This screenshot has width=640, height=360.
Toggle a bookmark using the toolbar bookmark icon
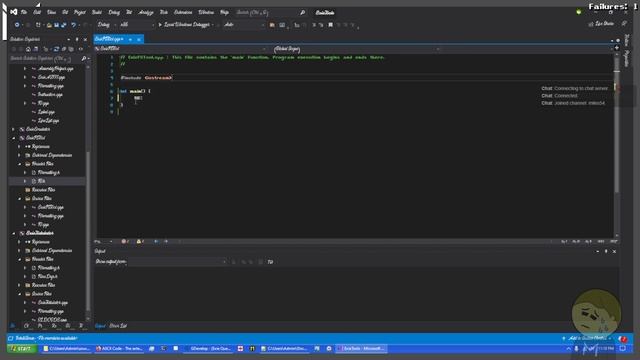tap(331, 25)
